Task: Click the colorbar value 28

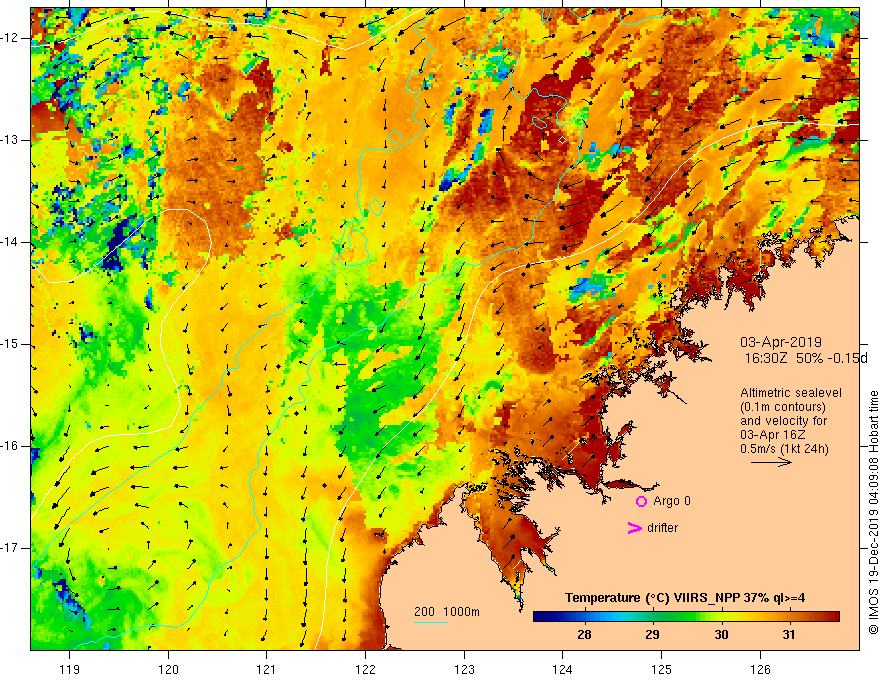Action: click(584, 635)
